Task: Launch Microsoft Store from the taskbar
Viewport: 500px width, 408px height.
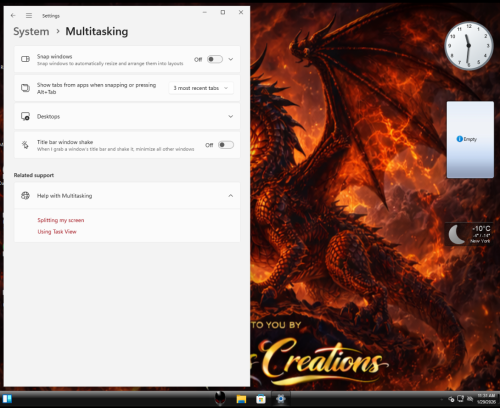Action: pyautogui.click(x=261, y=399)
